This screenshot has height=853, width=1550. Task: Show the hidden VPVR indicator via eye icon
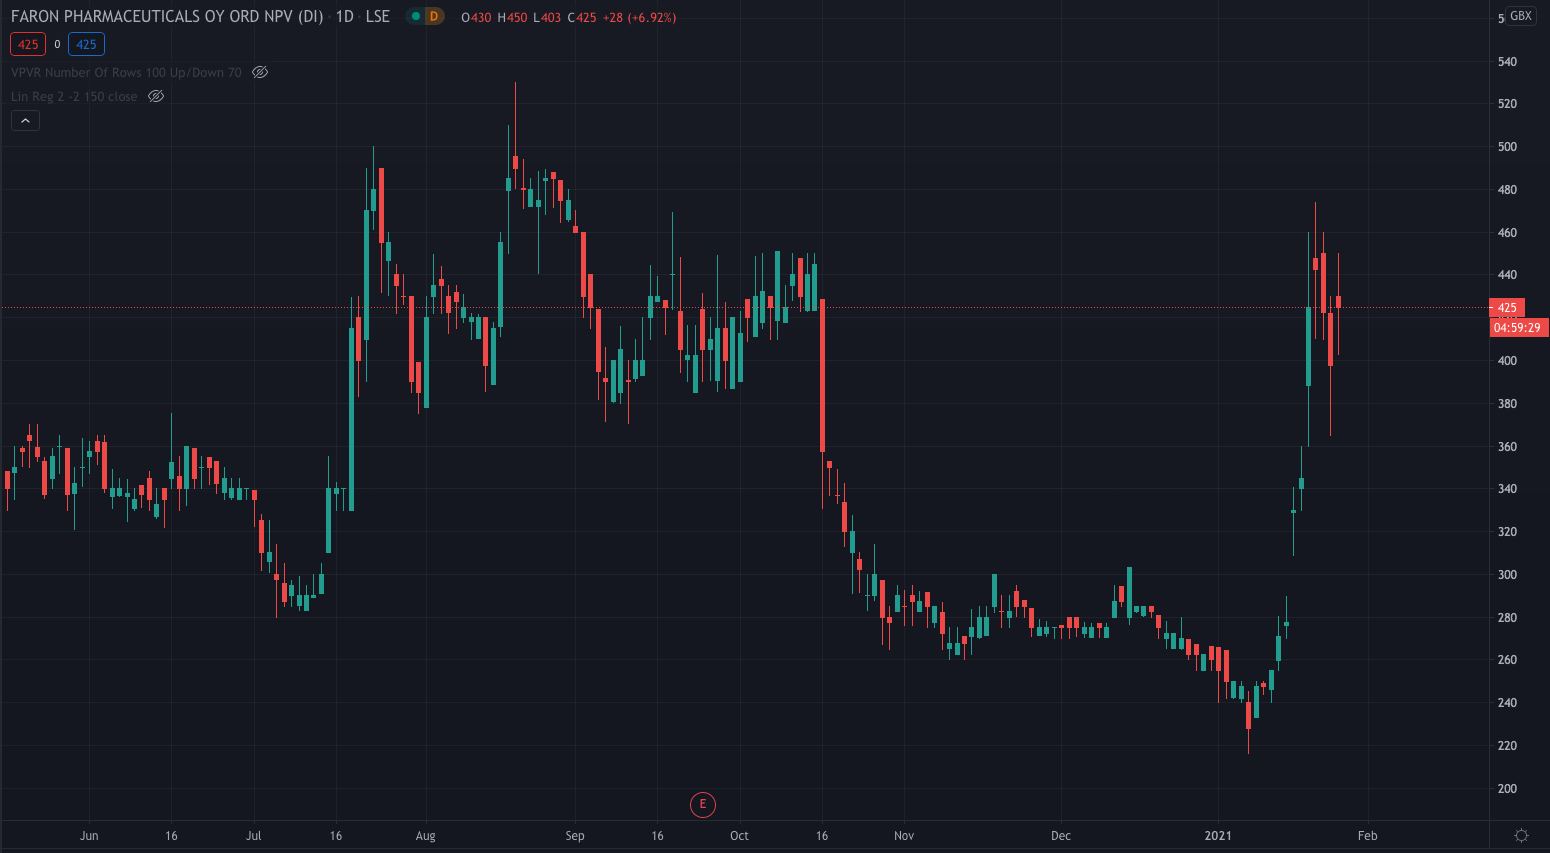(x=260, y=72)
